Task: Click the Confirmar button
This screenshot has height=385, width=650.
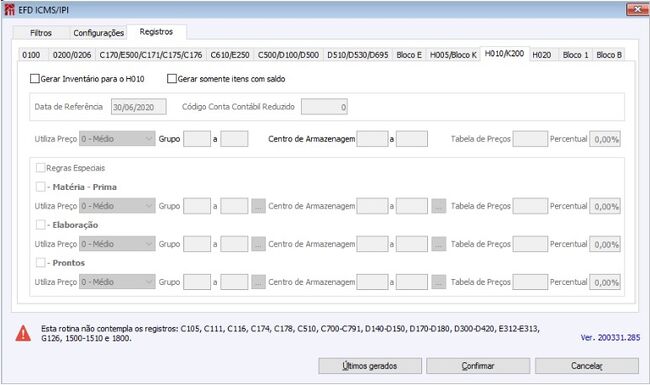Action: 478,366
